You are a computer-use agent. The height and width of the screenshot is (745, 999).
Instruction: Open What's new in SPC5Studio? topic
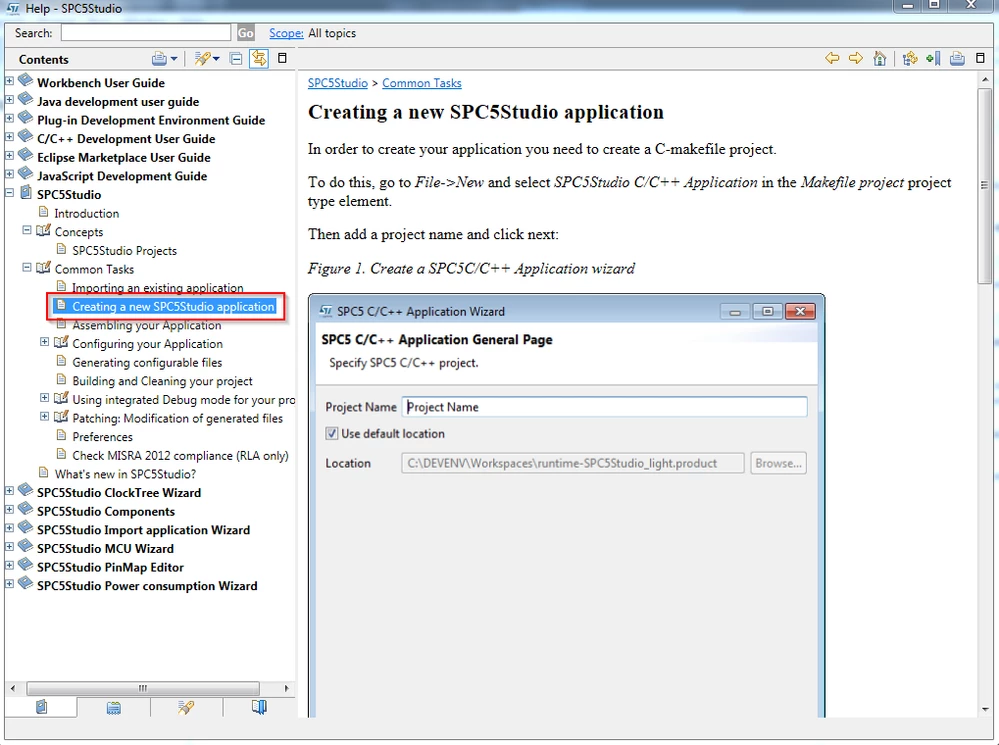click(x=126, y=474)
